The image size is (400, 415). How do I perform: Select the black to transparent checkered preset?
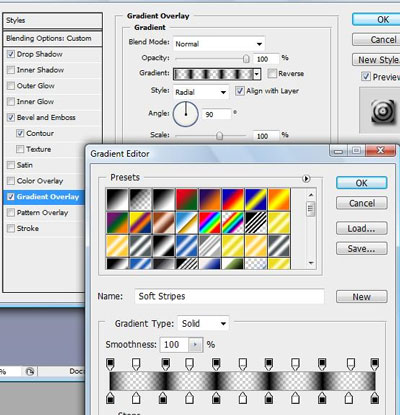click(x=141, y=199)
